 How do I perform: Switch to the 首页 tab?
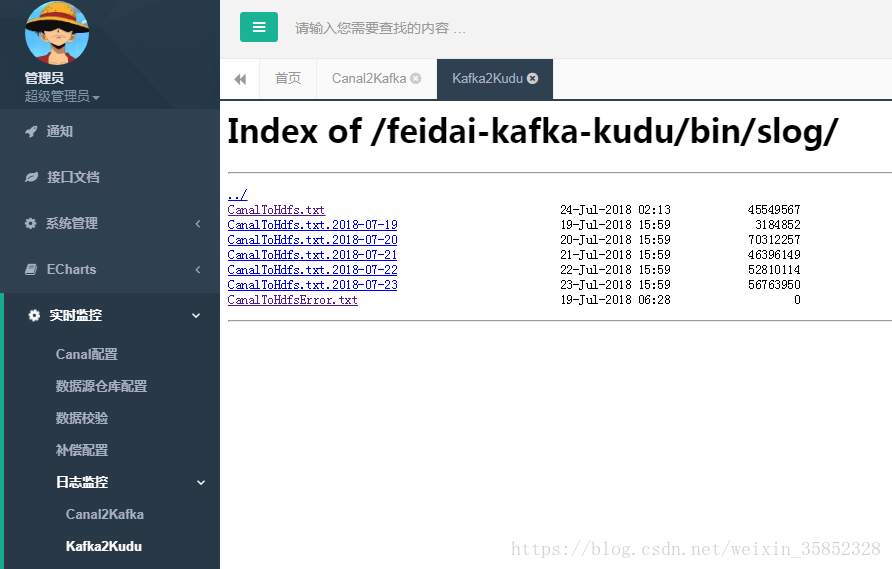288,79
